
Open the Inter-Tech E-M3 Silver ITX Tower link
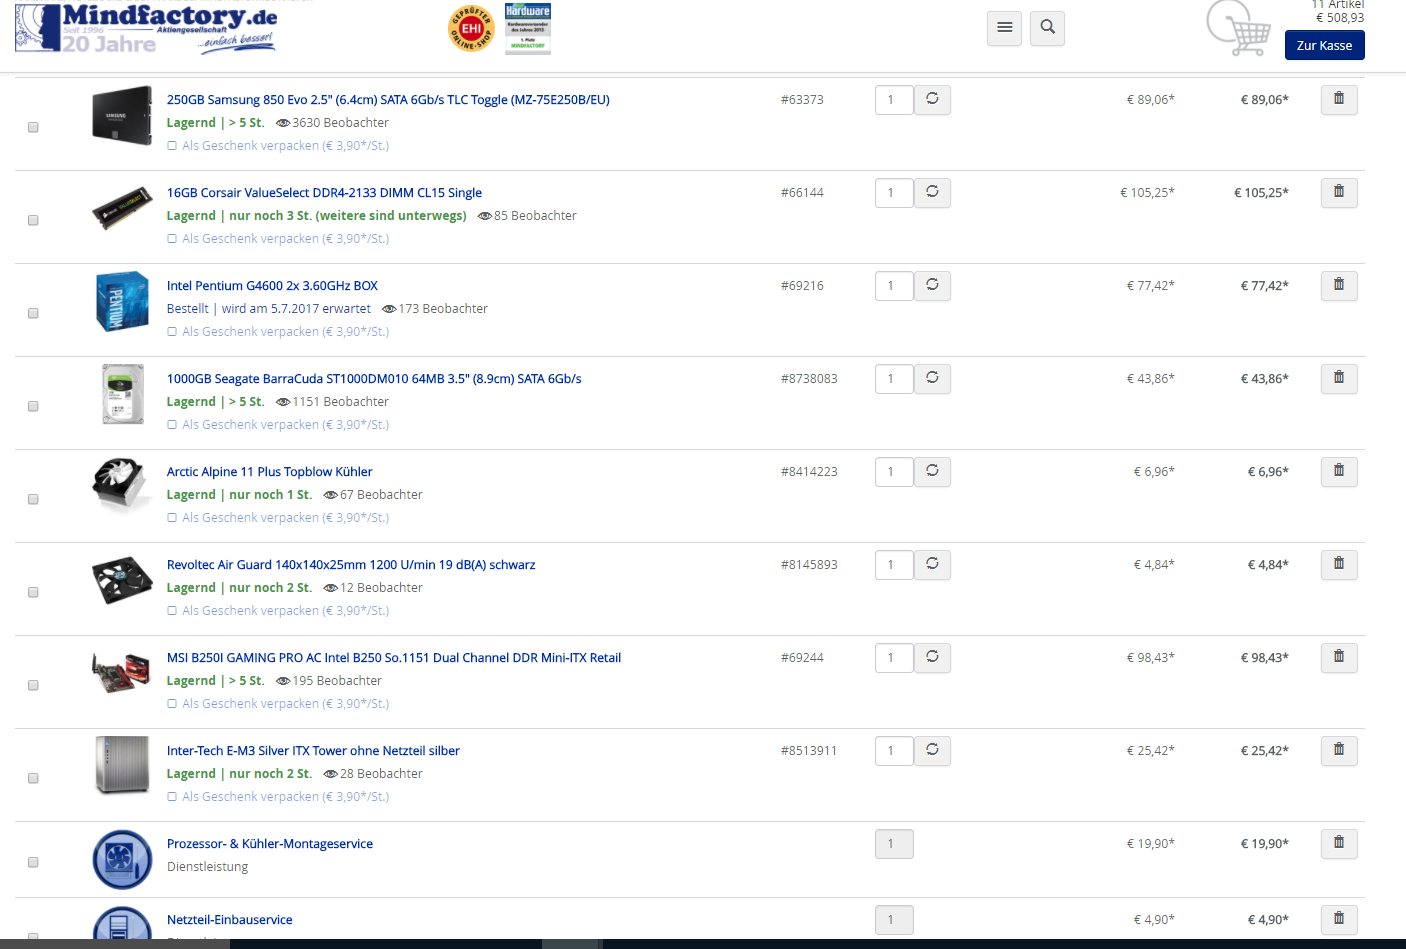pyautogui.click(x=313, y=751)
